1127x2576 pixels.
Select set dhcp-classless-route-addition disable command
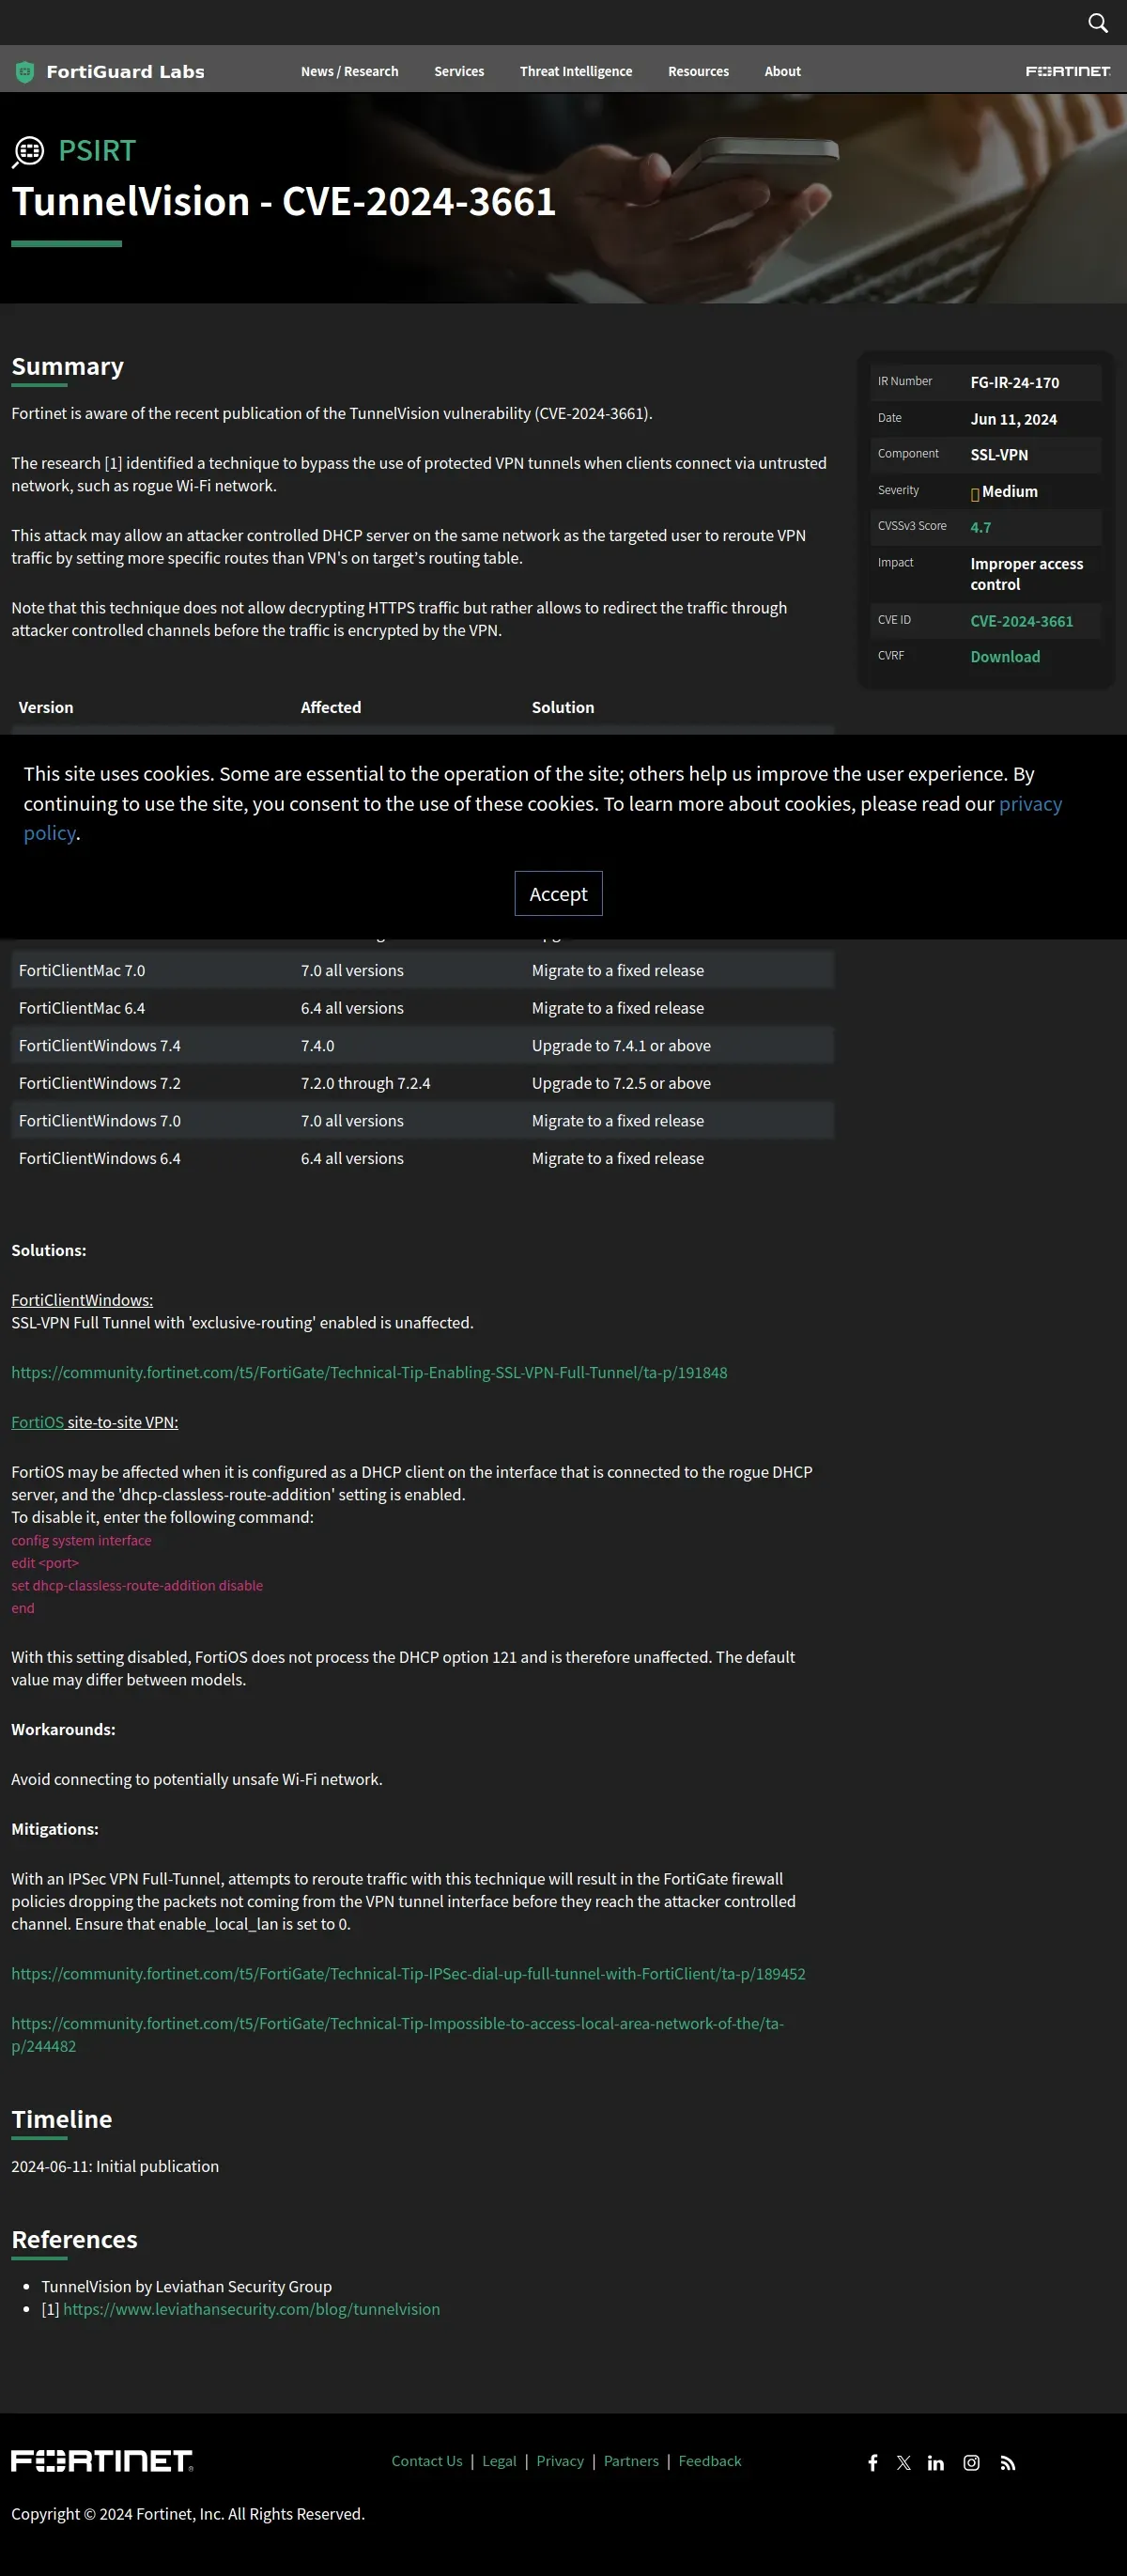(x=137, y=1585)
